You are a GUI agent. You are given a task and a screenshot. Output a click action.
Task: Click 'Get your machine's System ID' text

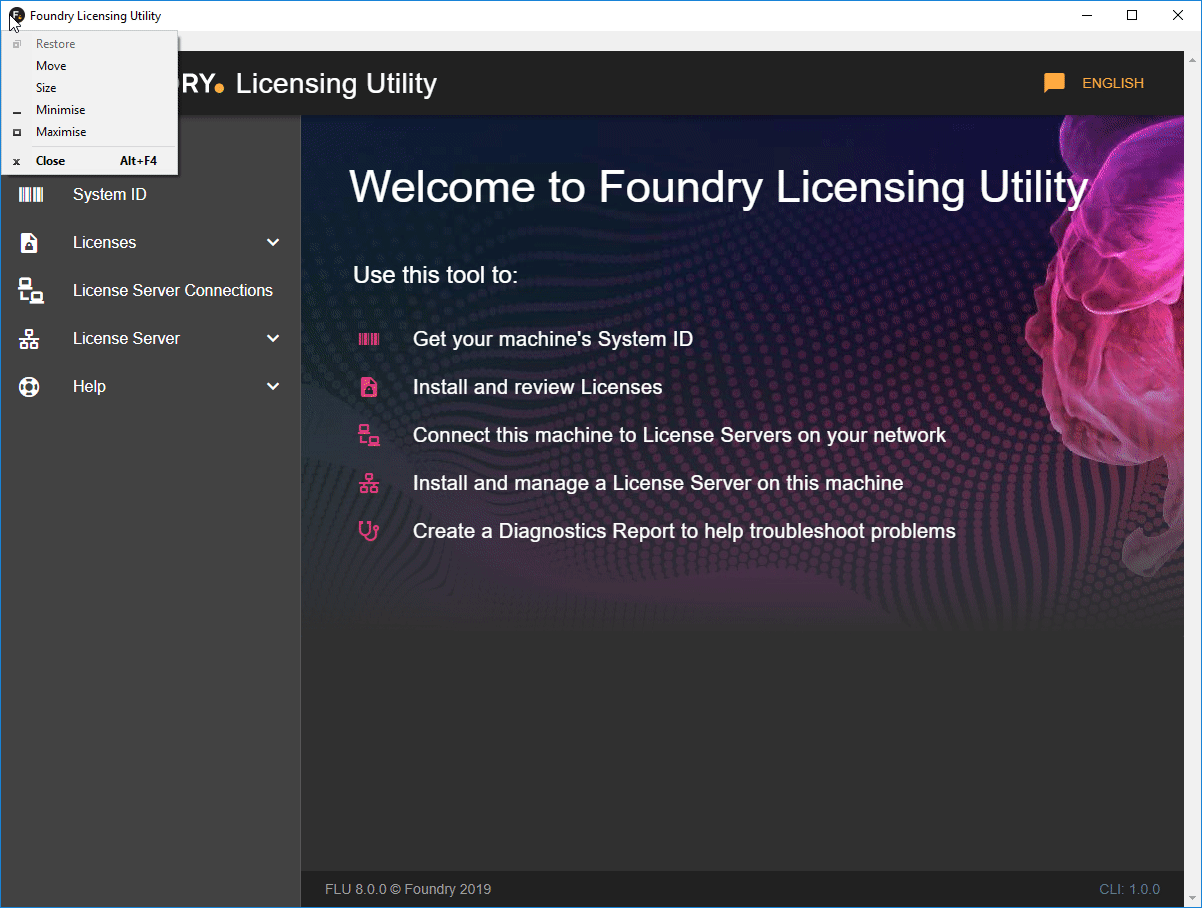point(553,339)
